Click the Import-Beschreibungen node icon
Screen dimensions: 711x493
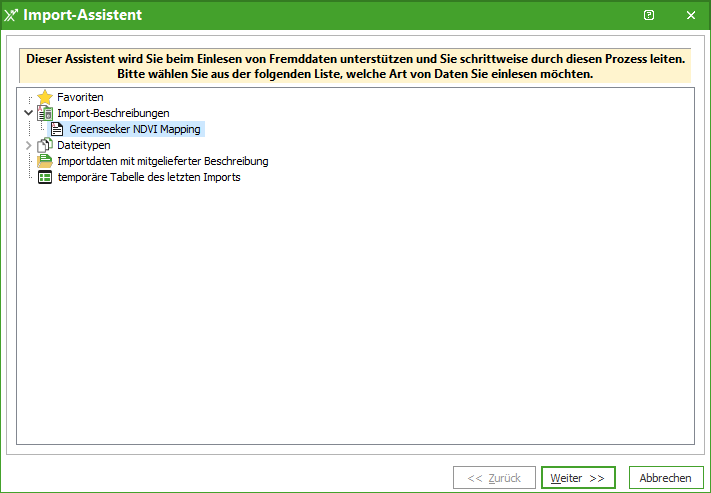(44, 114)
